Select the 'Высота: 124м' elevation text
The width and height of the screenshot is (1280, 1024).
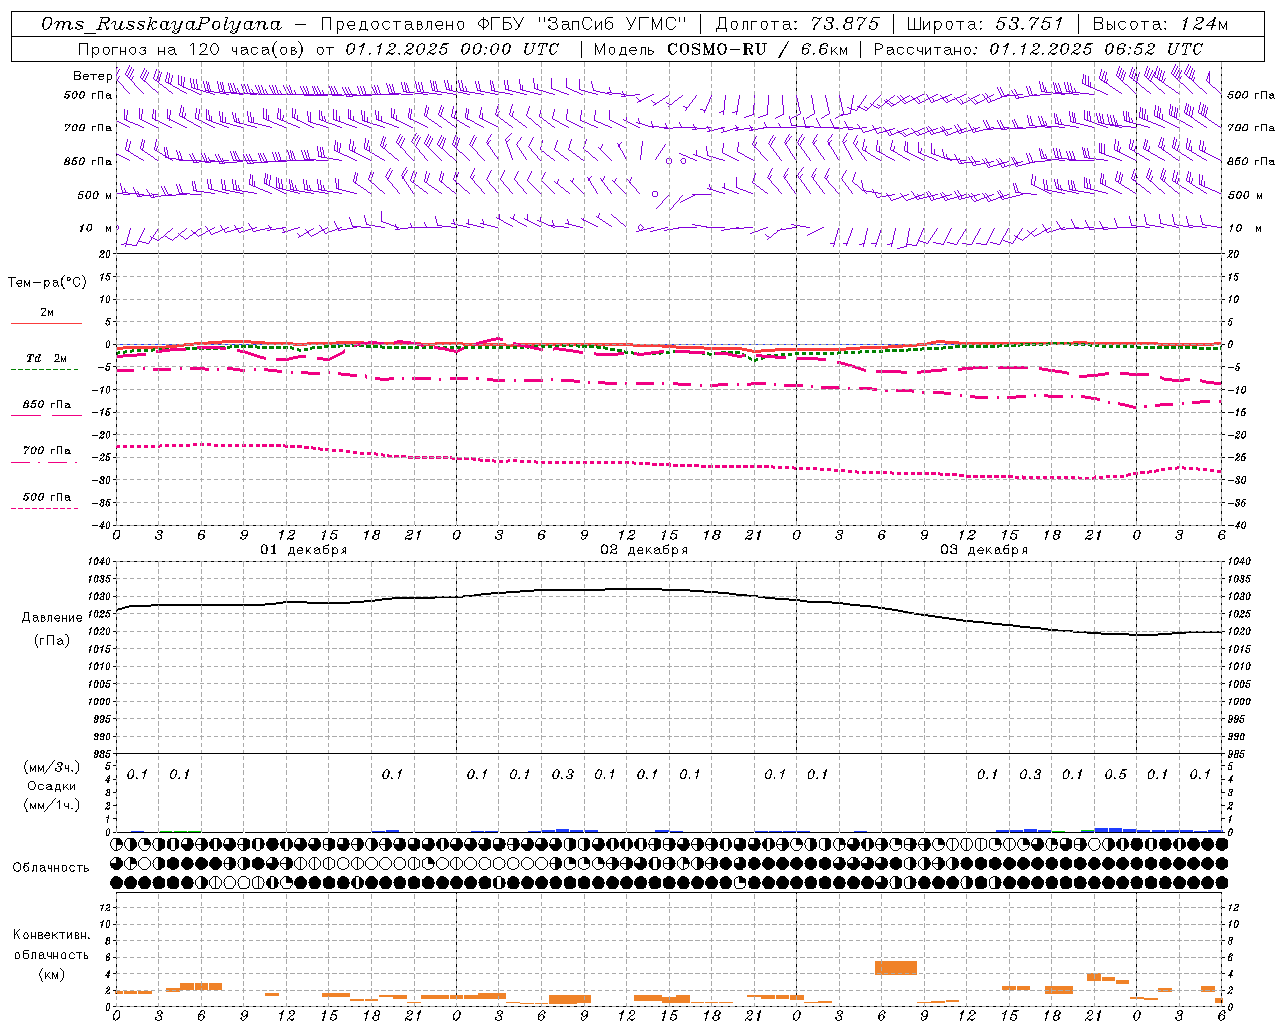click(1160, 24)
